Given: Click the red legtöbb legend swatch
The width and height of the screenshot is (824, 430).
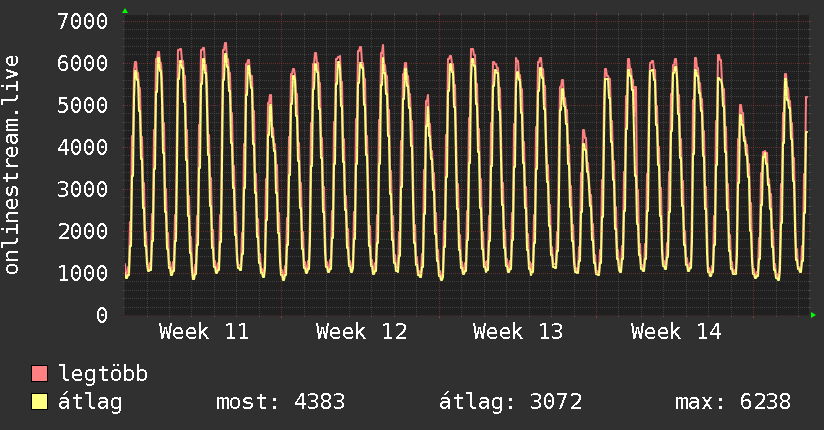Looking at the screenshot, I should (40, 375).
